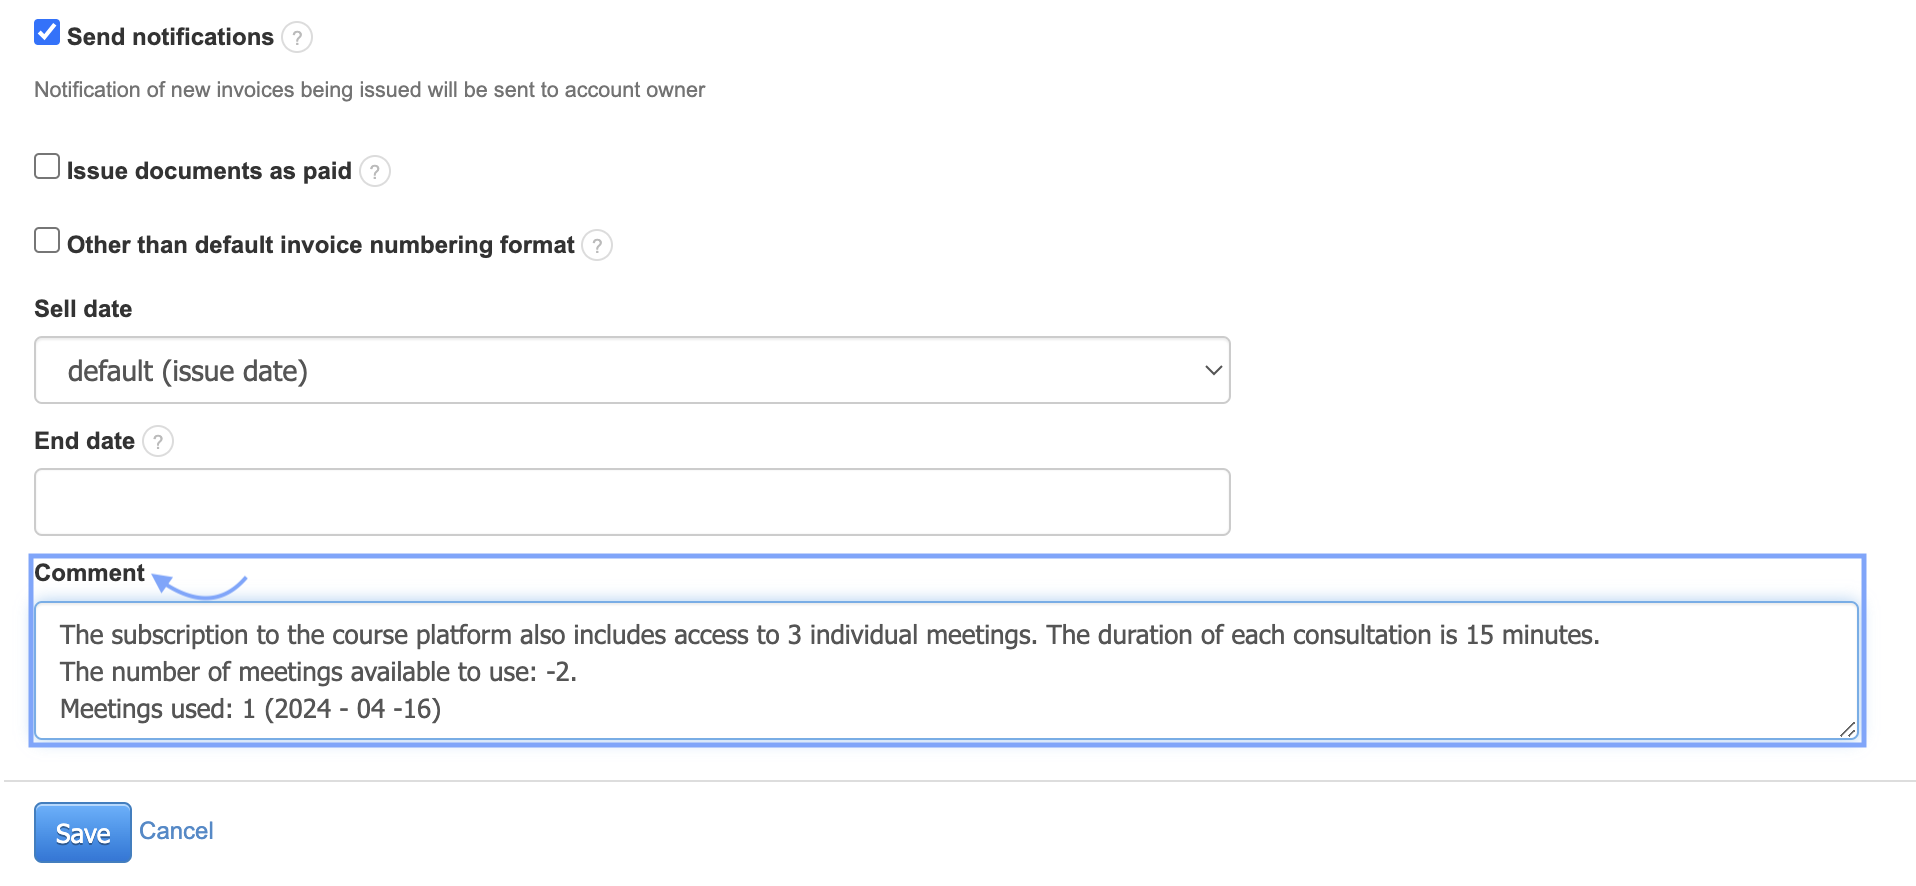Click the Send notifications label text

coord(170,38)
